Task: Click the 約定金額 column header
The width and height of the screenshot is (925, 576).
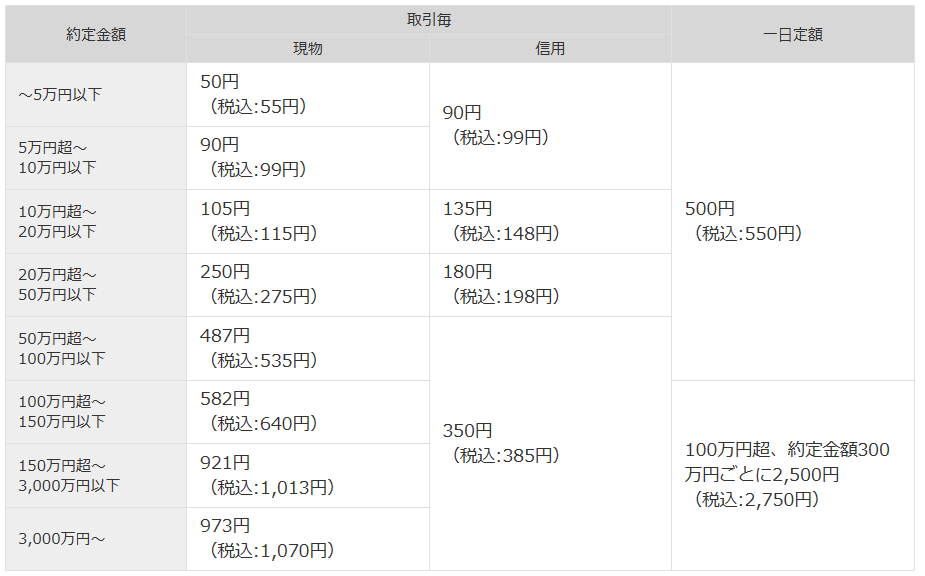Action: (96, 34)
